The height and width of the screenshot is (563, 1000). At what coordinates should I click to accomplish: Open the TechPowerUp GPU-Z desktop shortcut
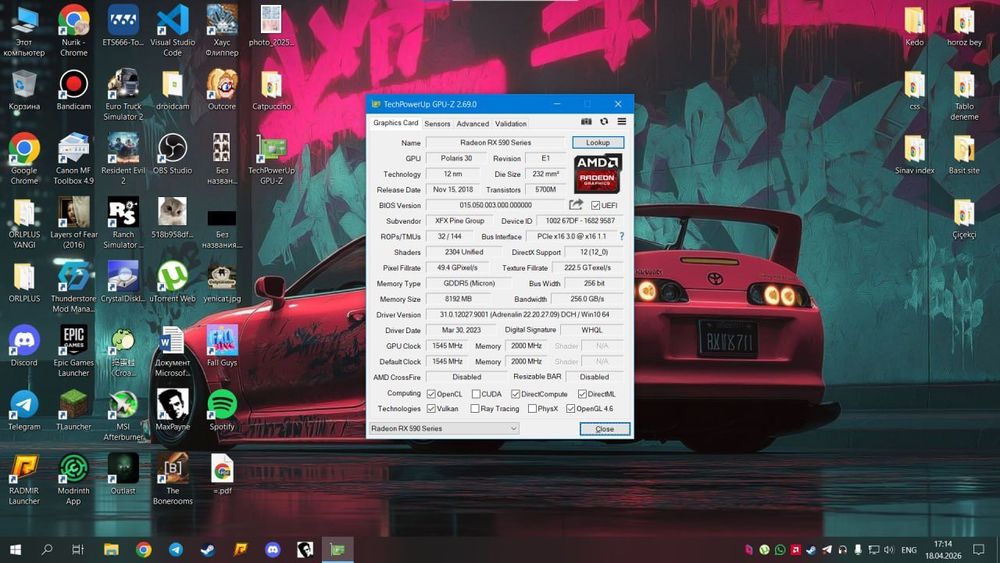click(271, 159)
